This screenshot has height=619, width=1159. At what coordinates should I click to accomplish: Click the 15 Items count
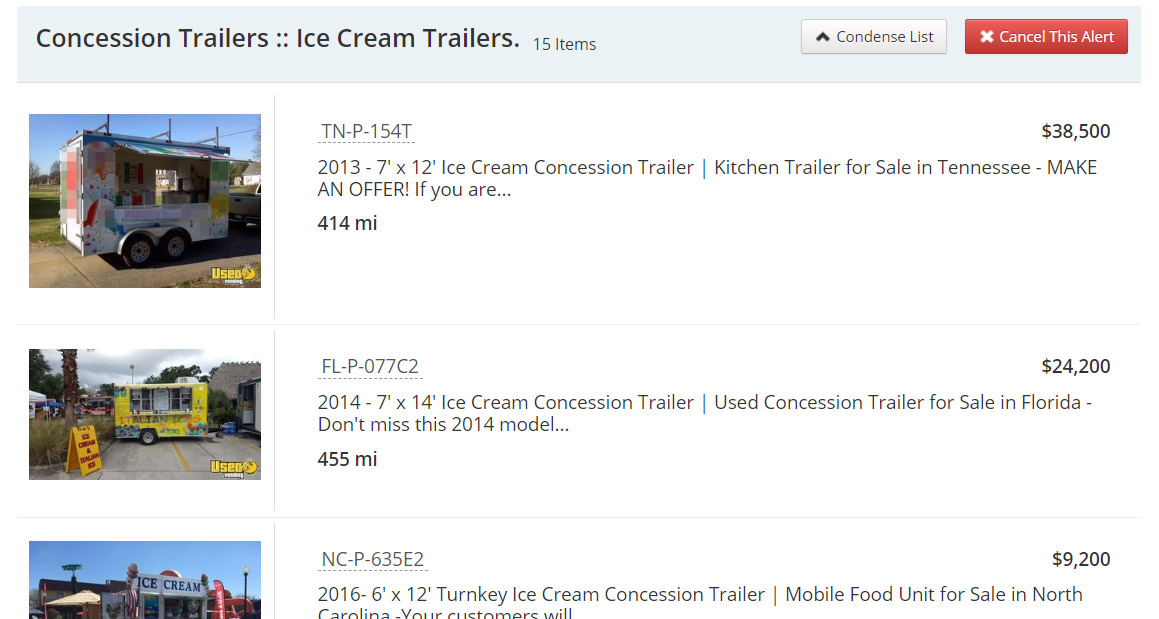[564, 44]
